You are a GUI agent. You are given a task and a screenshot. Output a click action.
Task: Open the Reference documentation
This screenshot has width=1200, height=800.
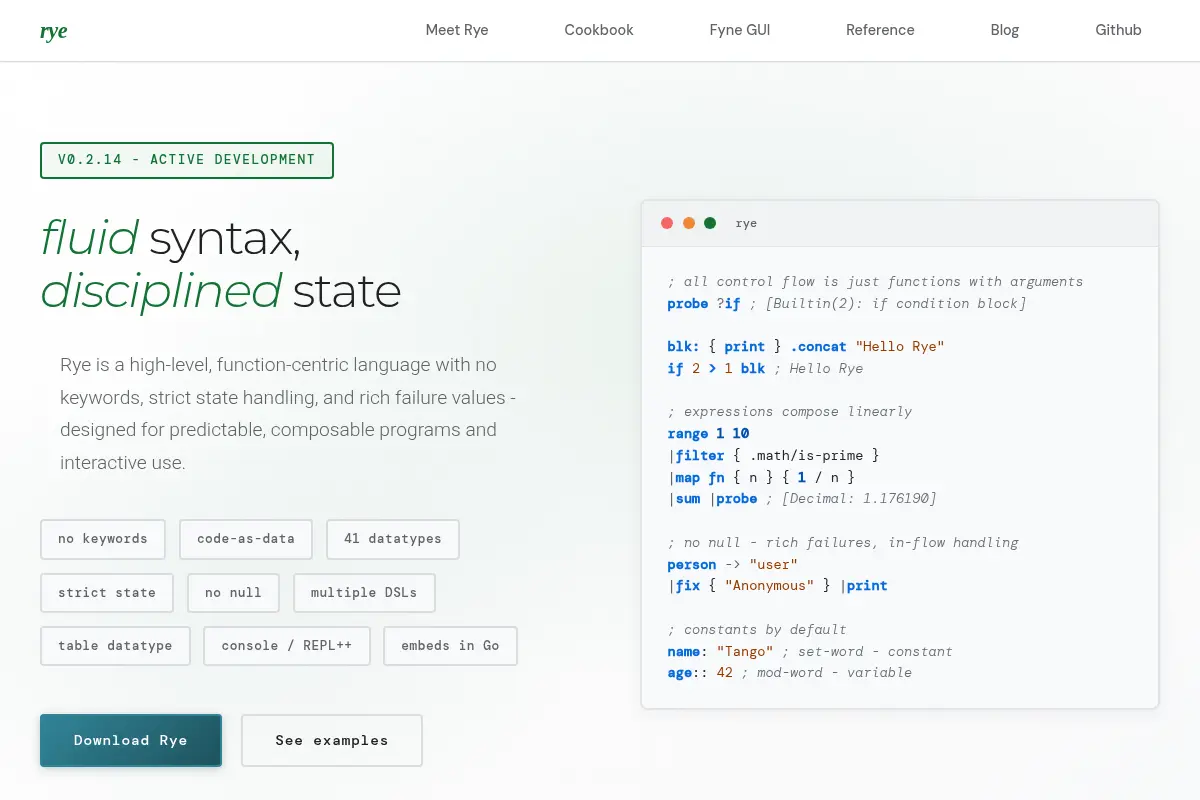click(880, 30)
